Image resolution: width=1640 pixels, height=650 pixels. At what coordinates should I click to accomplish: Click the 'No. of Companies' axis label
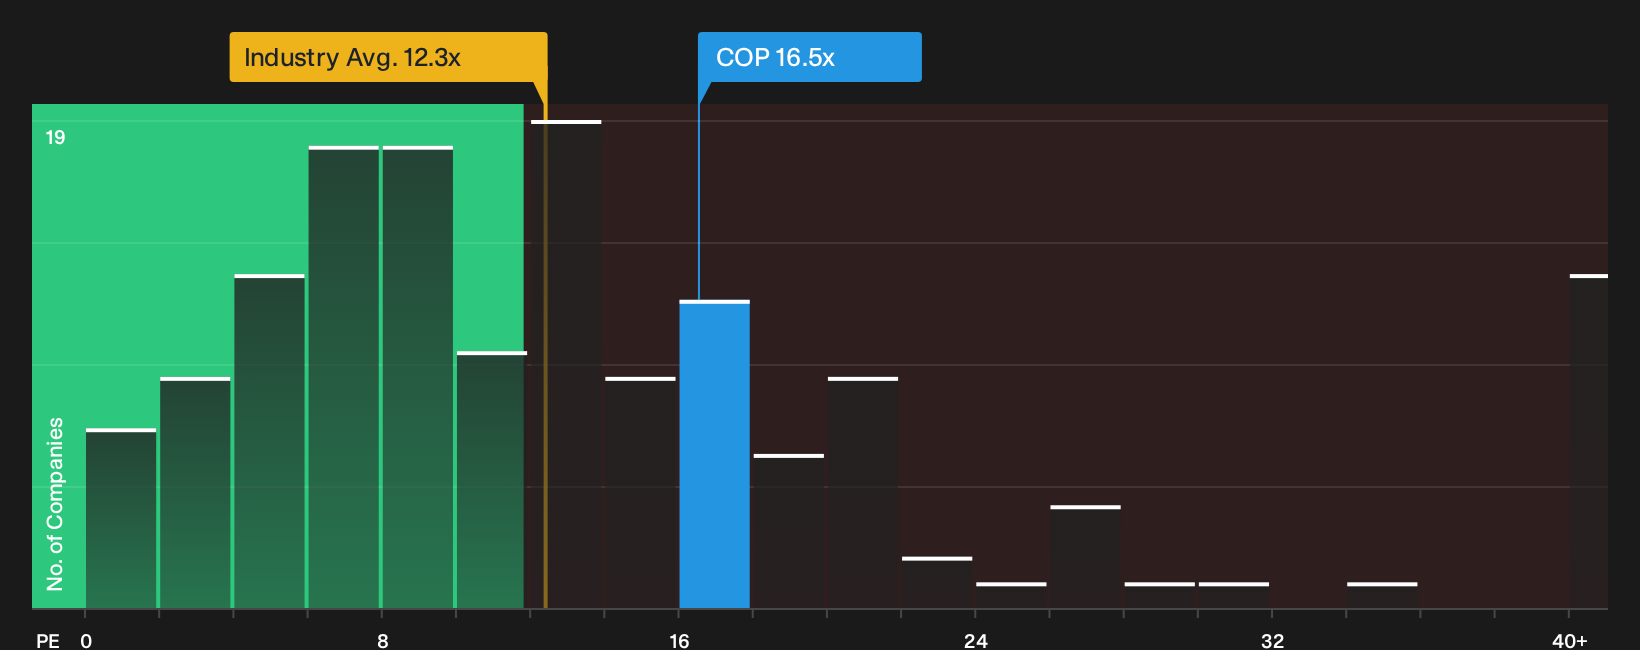[55, 504]
